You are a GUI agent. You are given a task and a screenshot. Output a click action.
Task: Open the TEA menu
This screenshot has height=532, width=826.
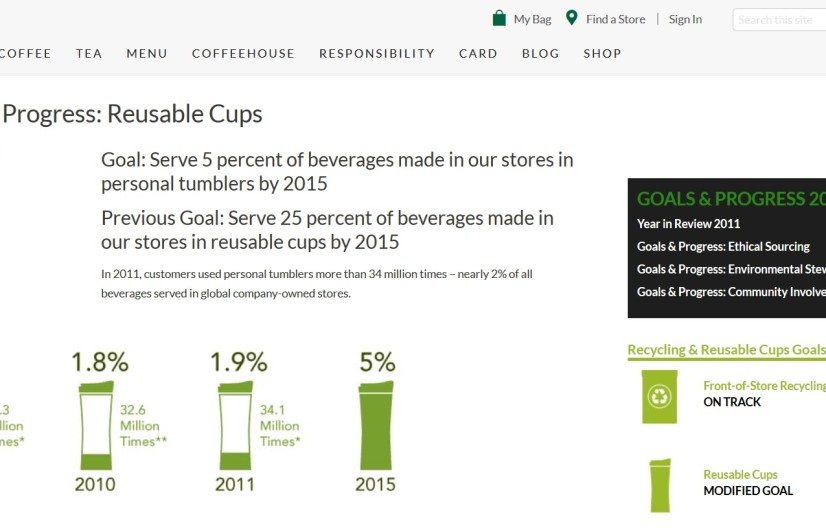click(x=89, y=54)
